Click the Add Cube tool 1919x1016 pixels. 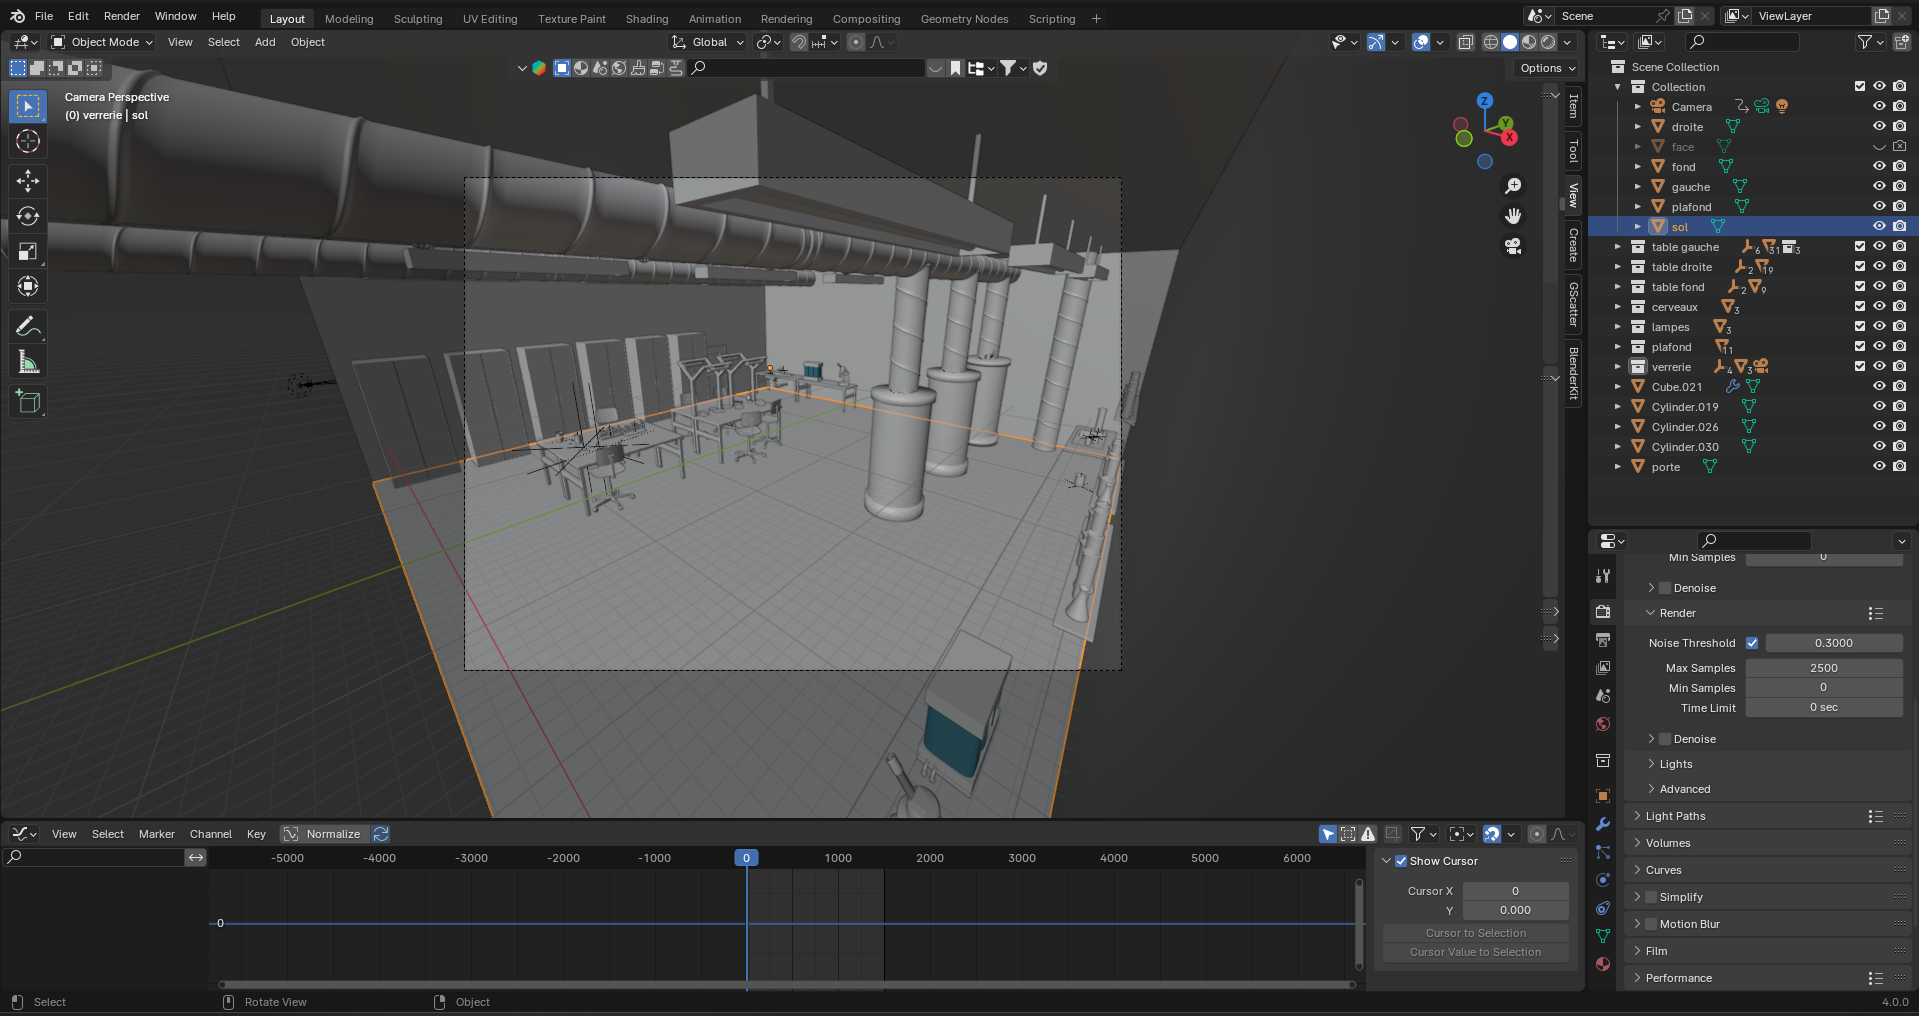tap(28, 402)
